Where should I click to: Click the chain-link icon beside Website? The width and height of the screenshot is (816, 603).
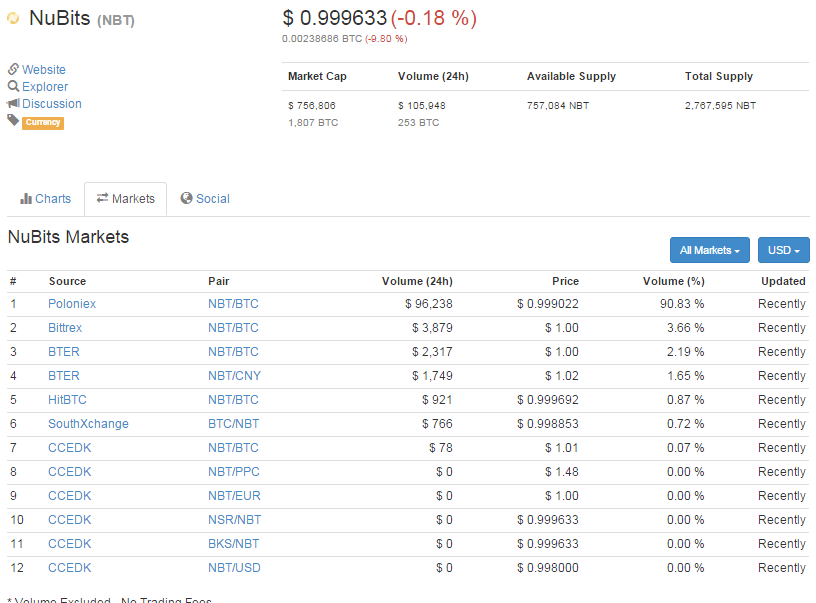[13, 69]
